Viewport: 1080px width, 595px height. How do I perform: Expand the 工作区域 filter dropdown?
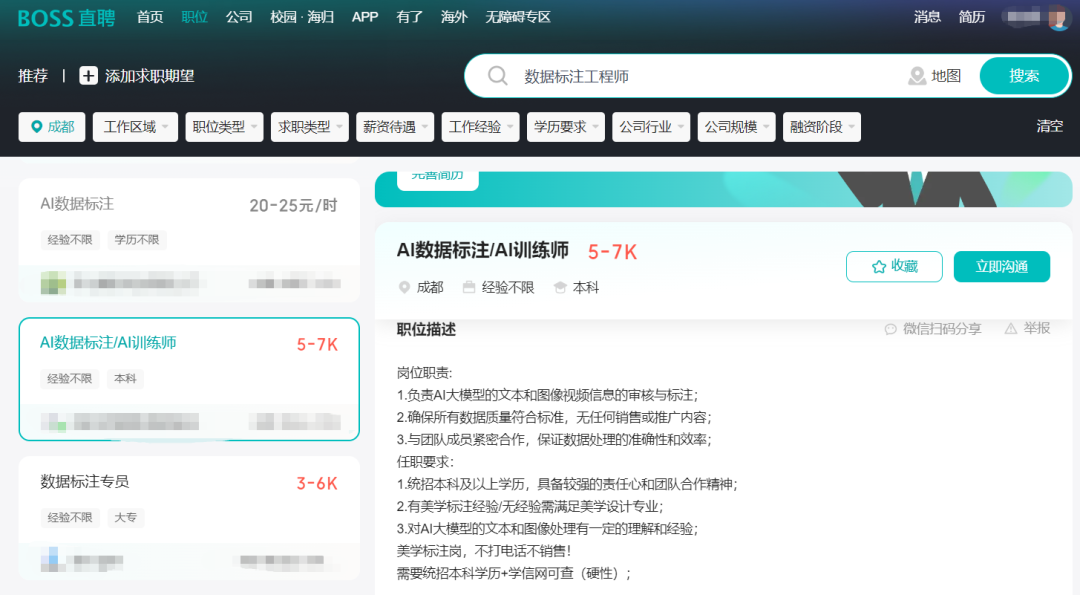[135, 127]
